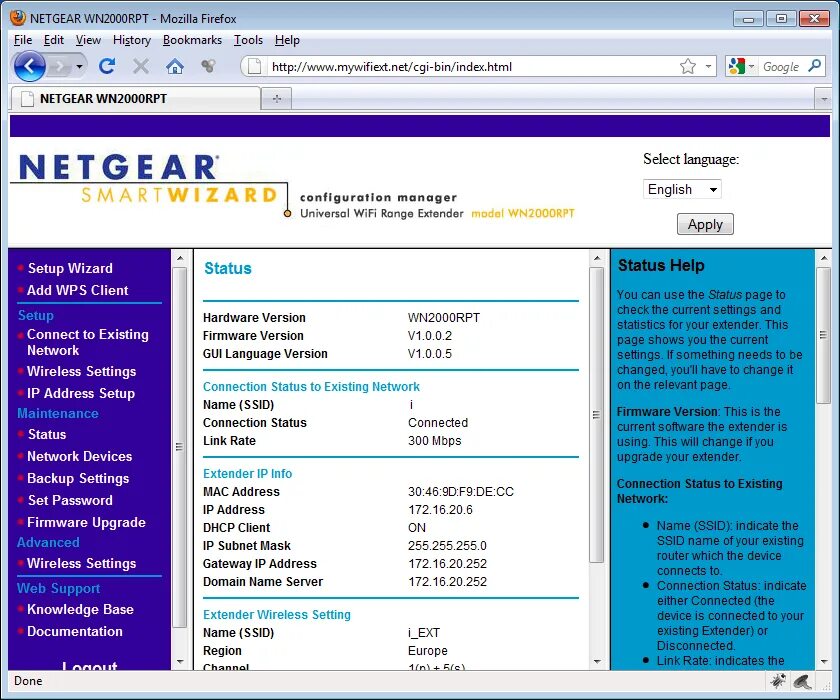Open Network Devices page
This screenshot has width=840, height=700.
coord(79,456)
